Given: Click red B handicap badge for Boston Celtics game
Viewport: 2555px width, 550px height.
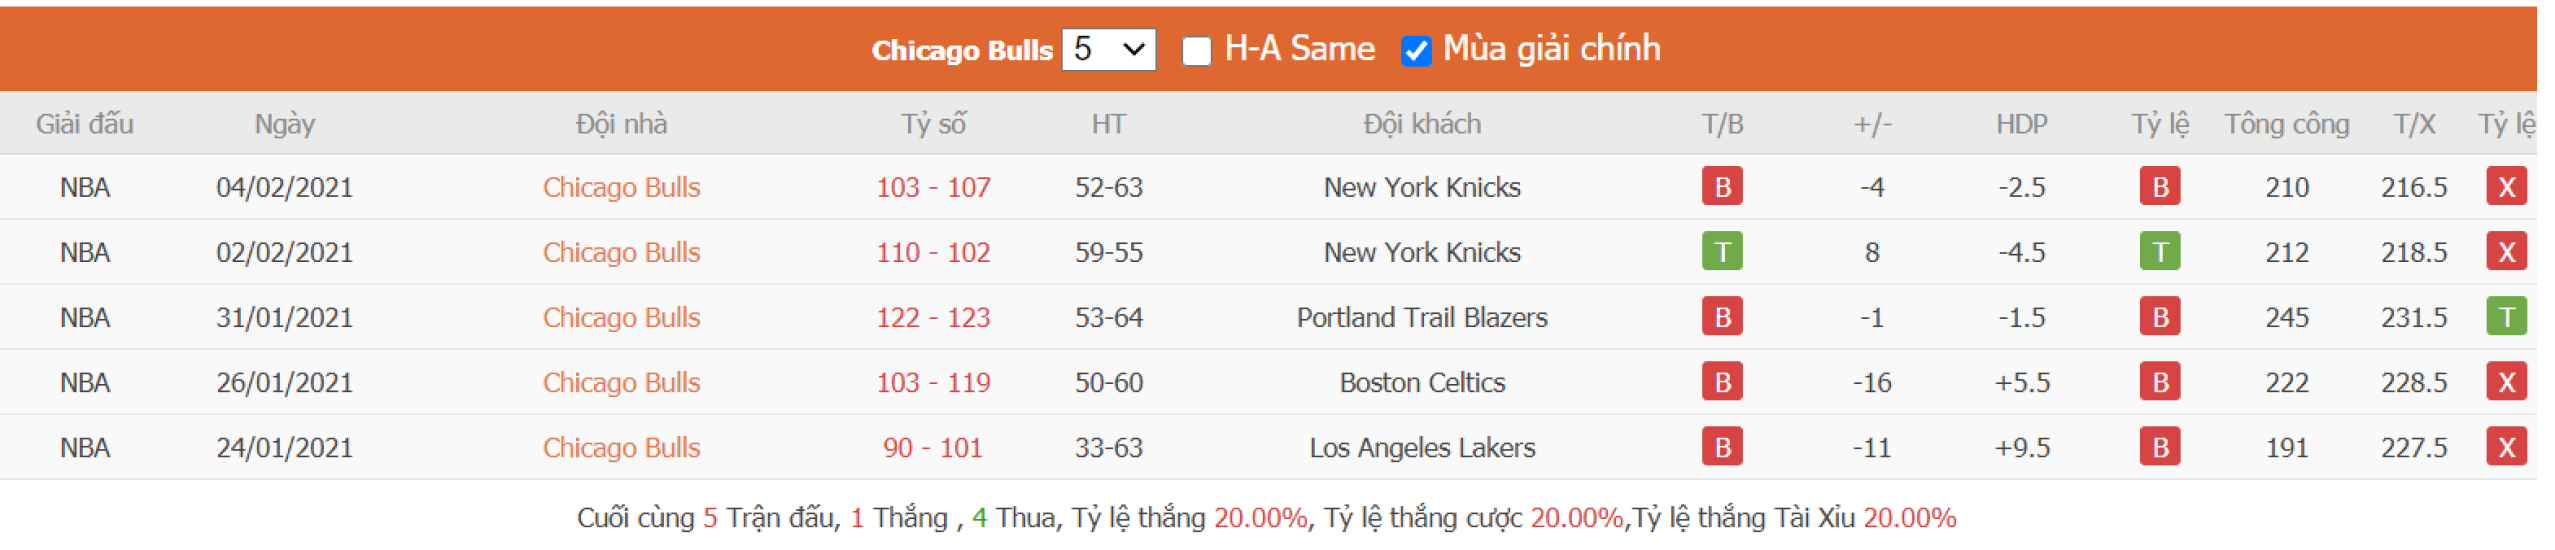Looking at the screenshot, I should (2159, 382).
